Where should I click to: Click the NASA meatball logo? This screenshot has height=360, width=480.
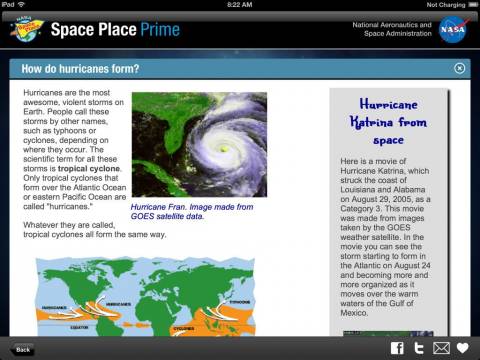point(454,29)
